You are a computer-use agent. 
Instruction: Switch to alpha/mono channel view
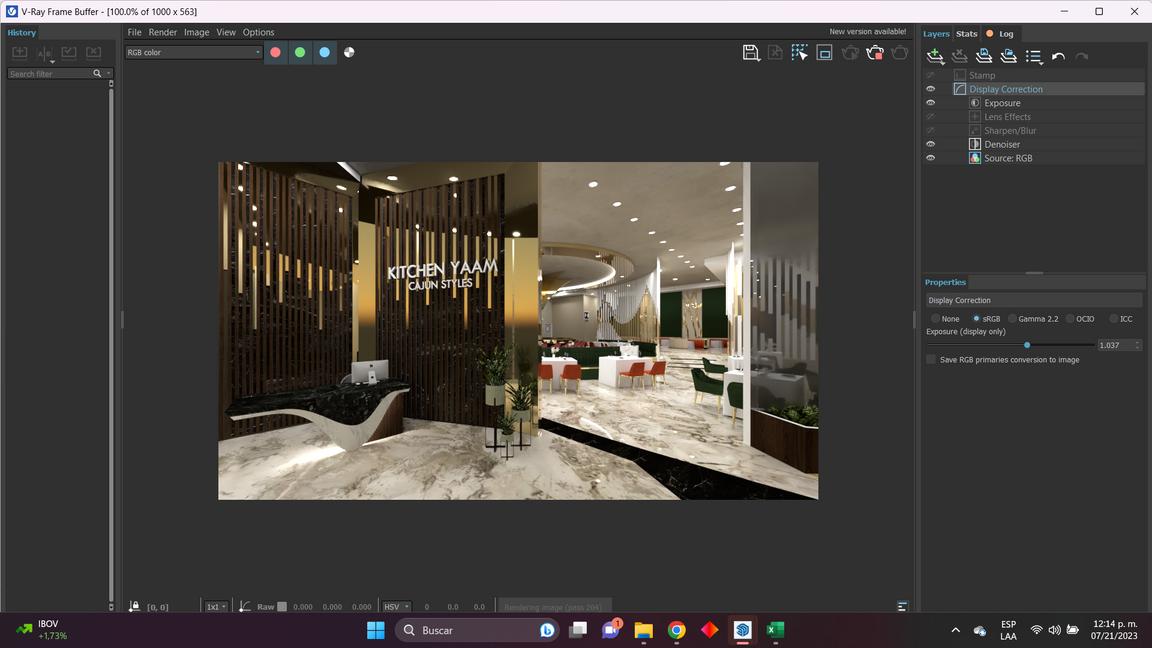pyautogui.click(x=349, y=52)
